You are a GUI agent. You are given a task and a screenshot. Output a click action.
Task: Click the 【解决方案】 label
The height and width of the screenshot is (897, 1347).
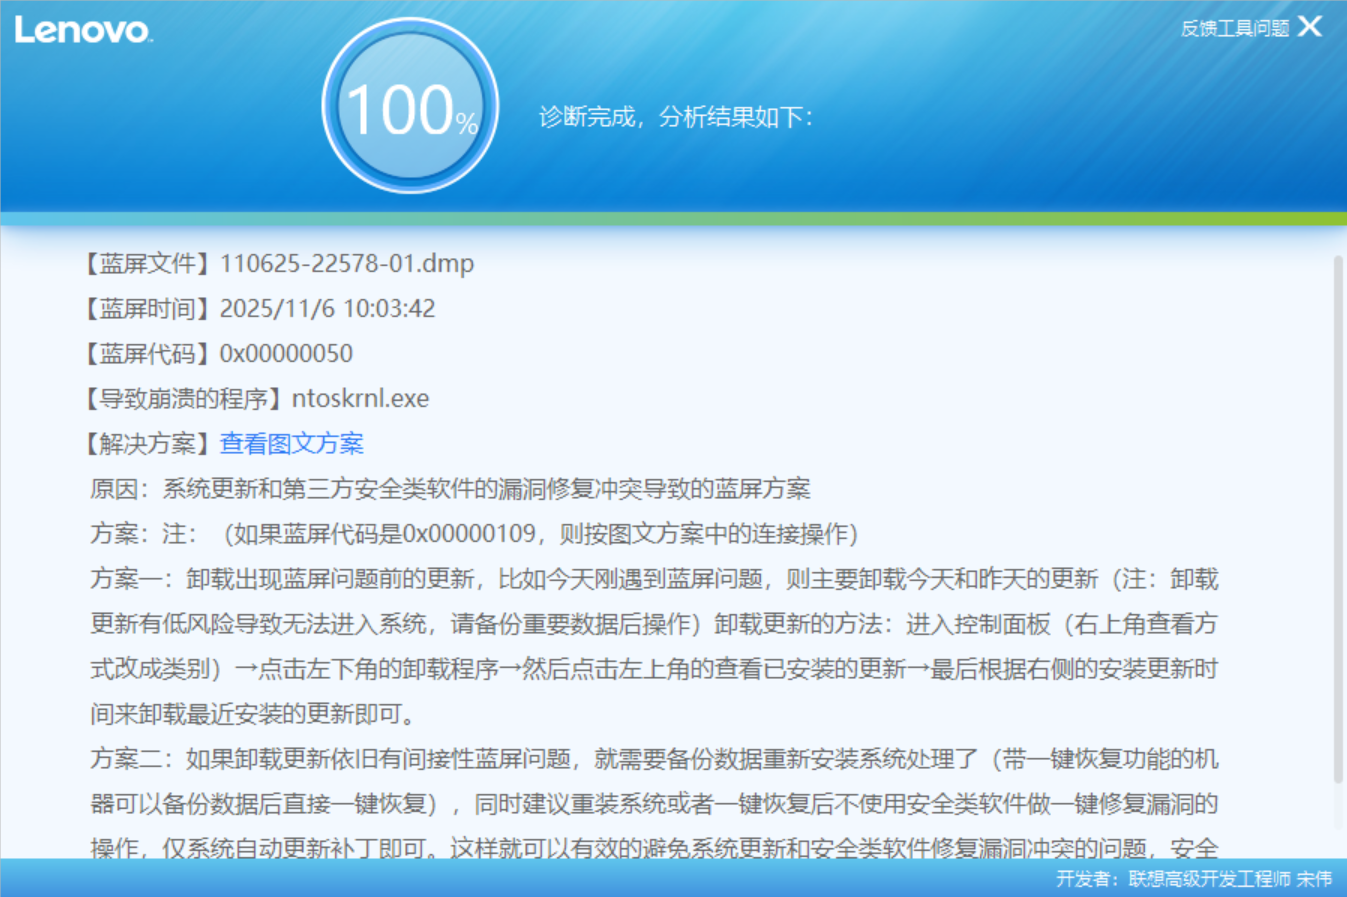(147, 443)
